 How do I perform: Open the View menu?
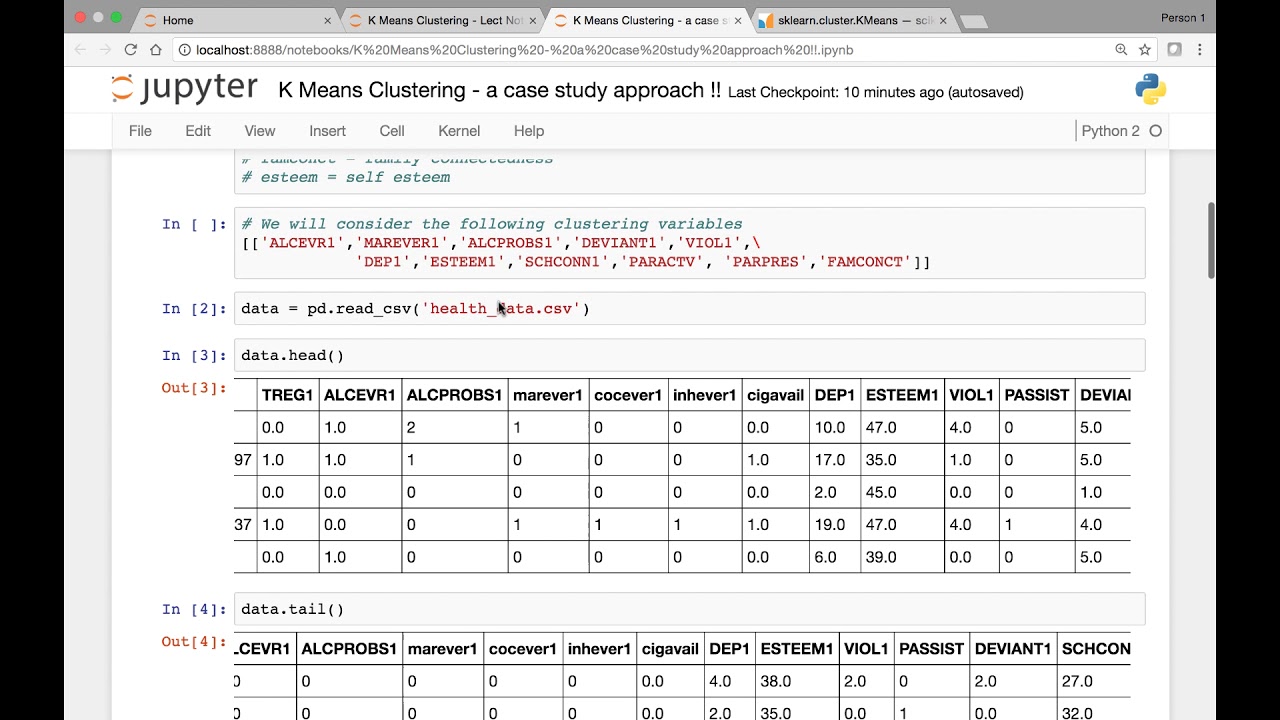tap(259, 131)
